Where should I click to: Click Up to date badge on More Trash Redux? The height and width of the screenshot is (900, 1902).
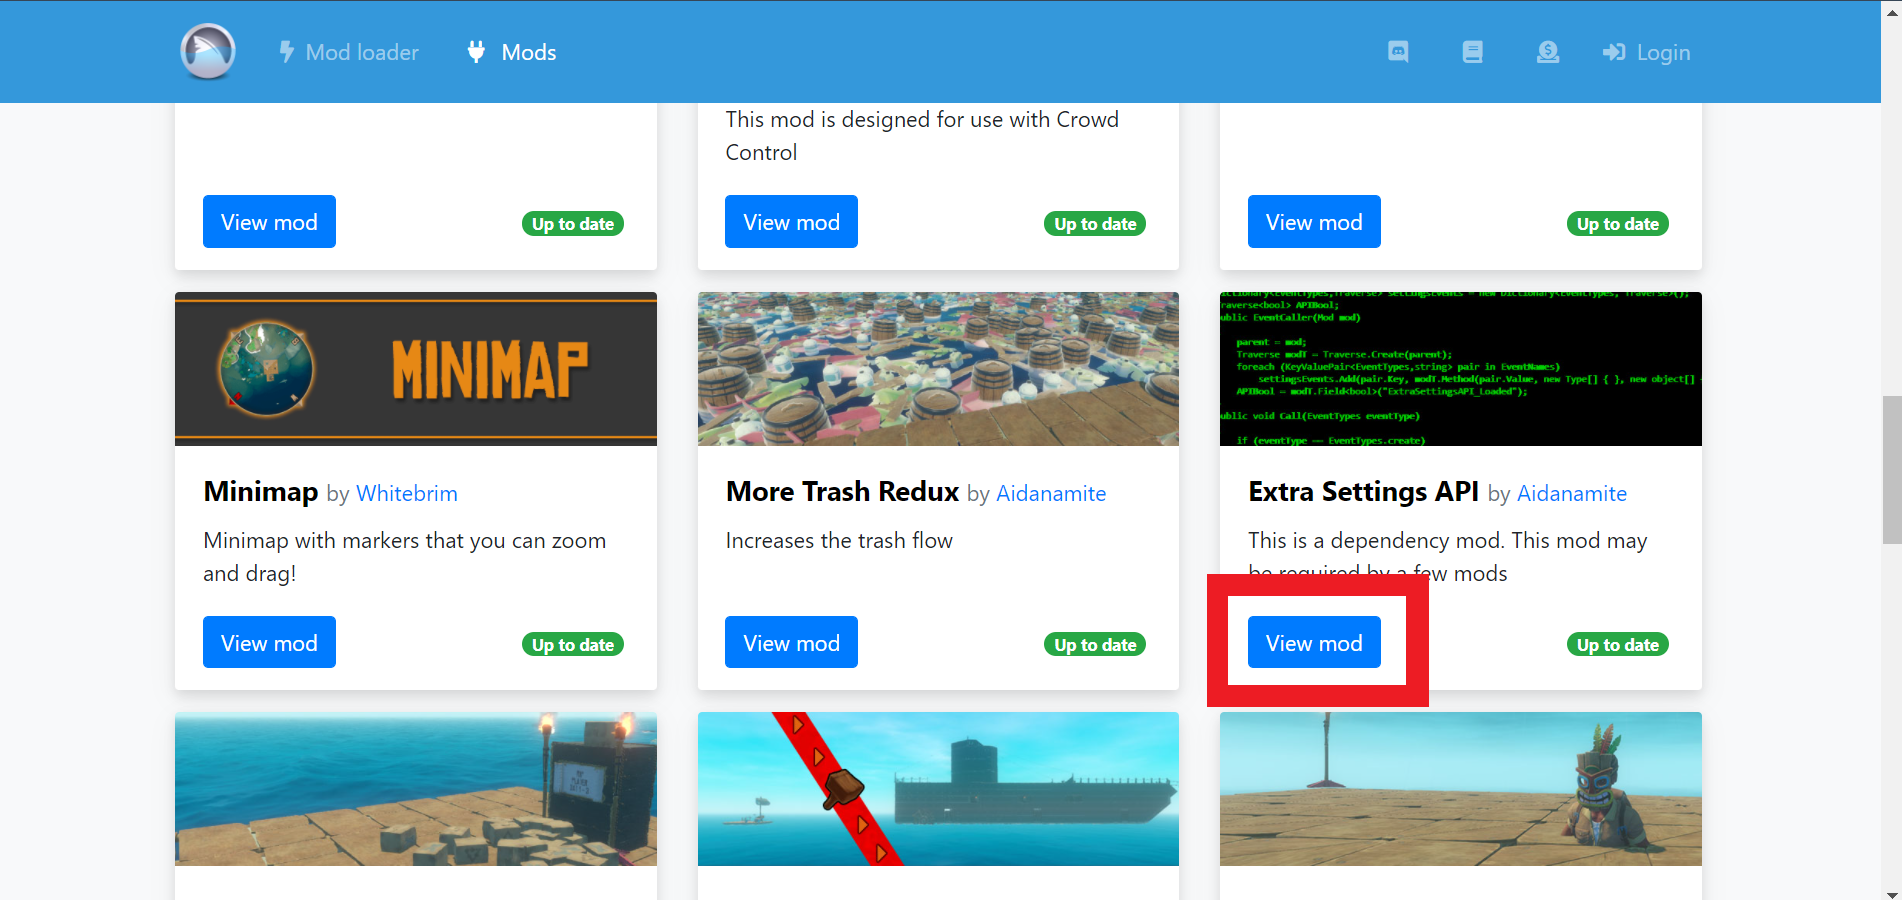click(x=1095, y=645)
